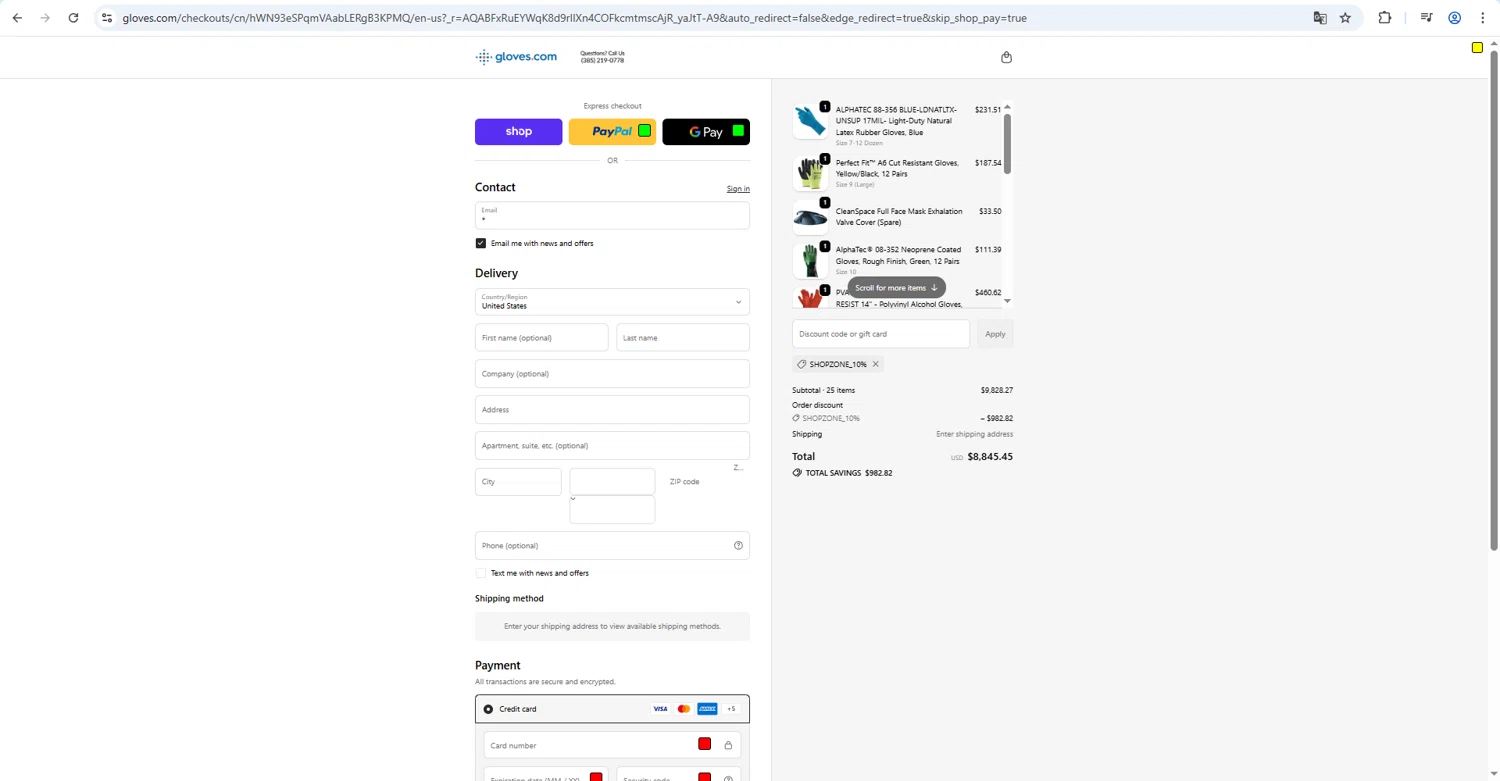This screenshot has width=1500, height=781.
Task: Click the CleanSpace valve cover thumbnail
Action: coord(810,217)
